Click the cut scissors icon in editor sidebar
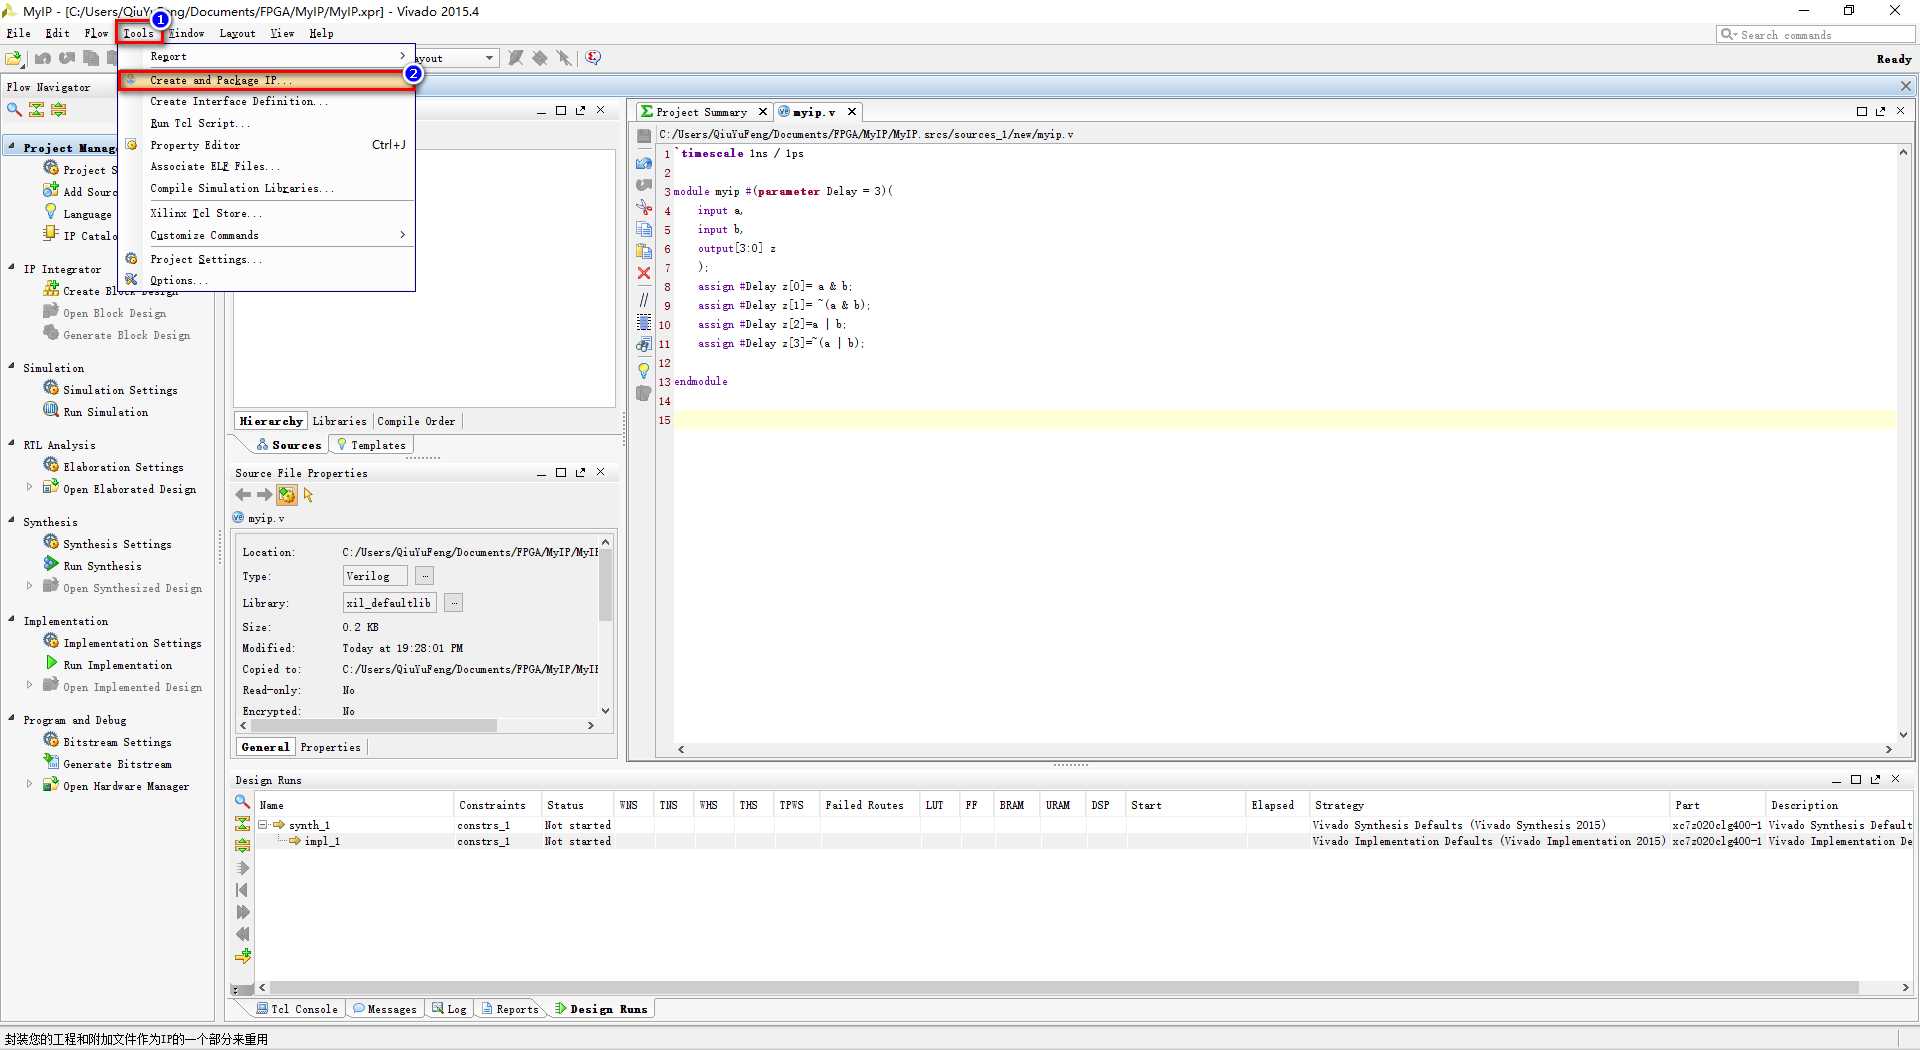Screen dimensions: 1920x1050 click(644, 207)
